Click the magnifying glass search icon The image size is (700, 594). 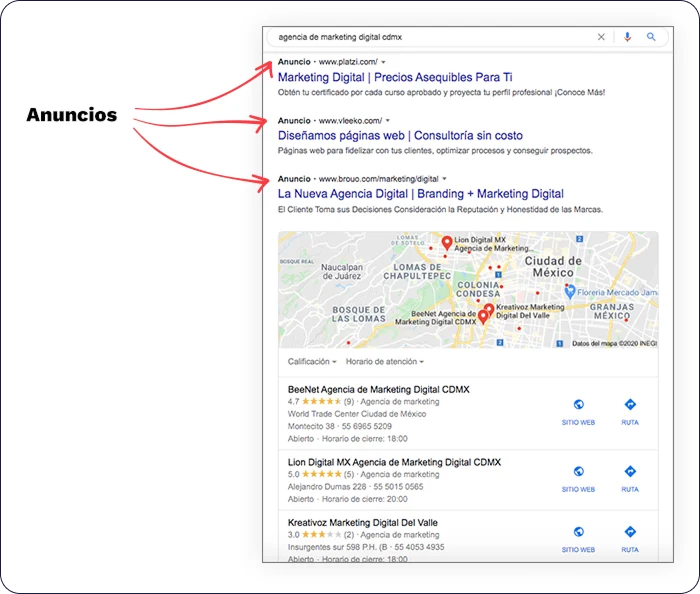(x=651, y=37)
